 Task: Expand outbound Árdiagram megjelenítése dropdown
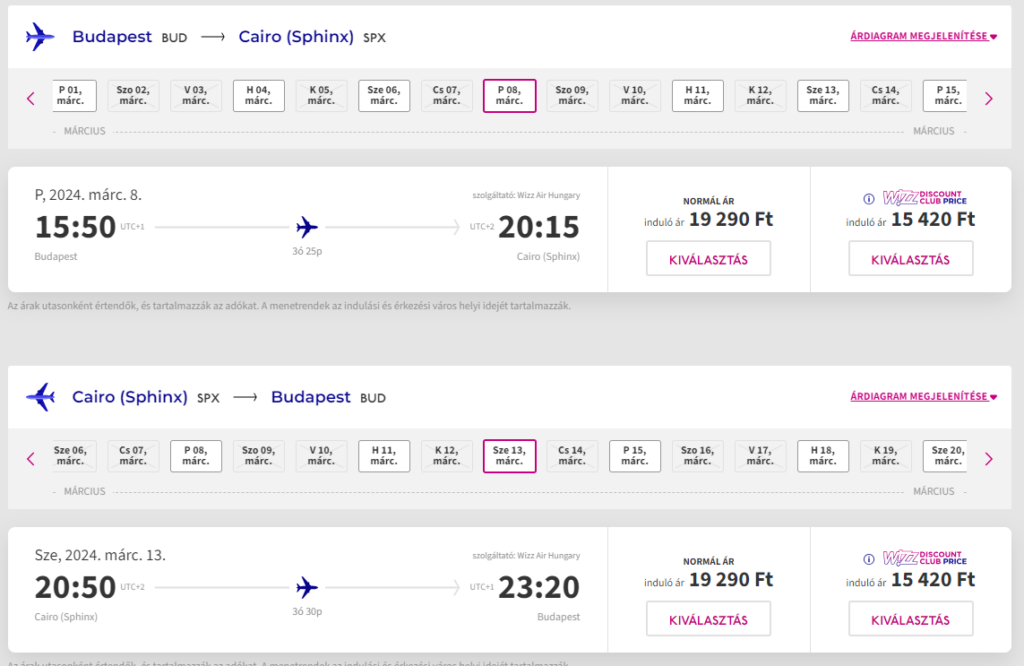point(923,36)
